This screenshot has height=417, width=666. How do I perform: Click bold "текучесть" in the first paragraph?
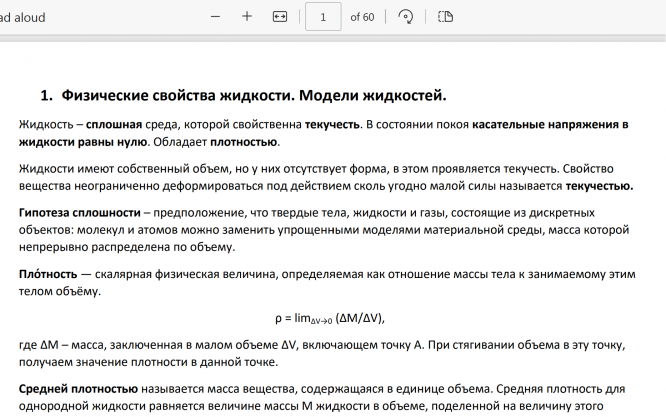[332, 124]
